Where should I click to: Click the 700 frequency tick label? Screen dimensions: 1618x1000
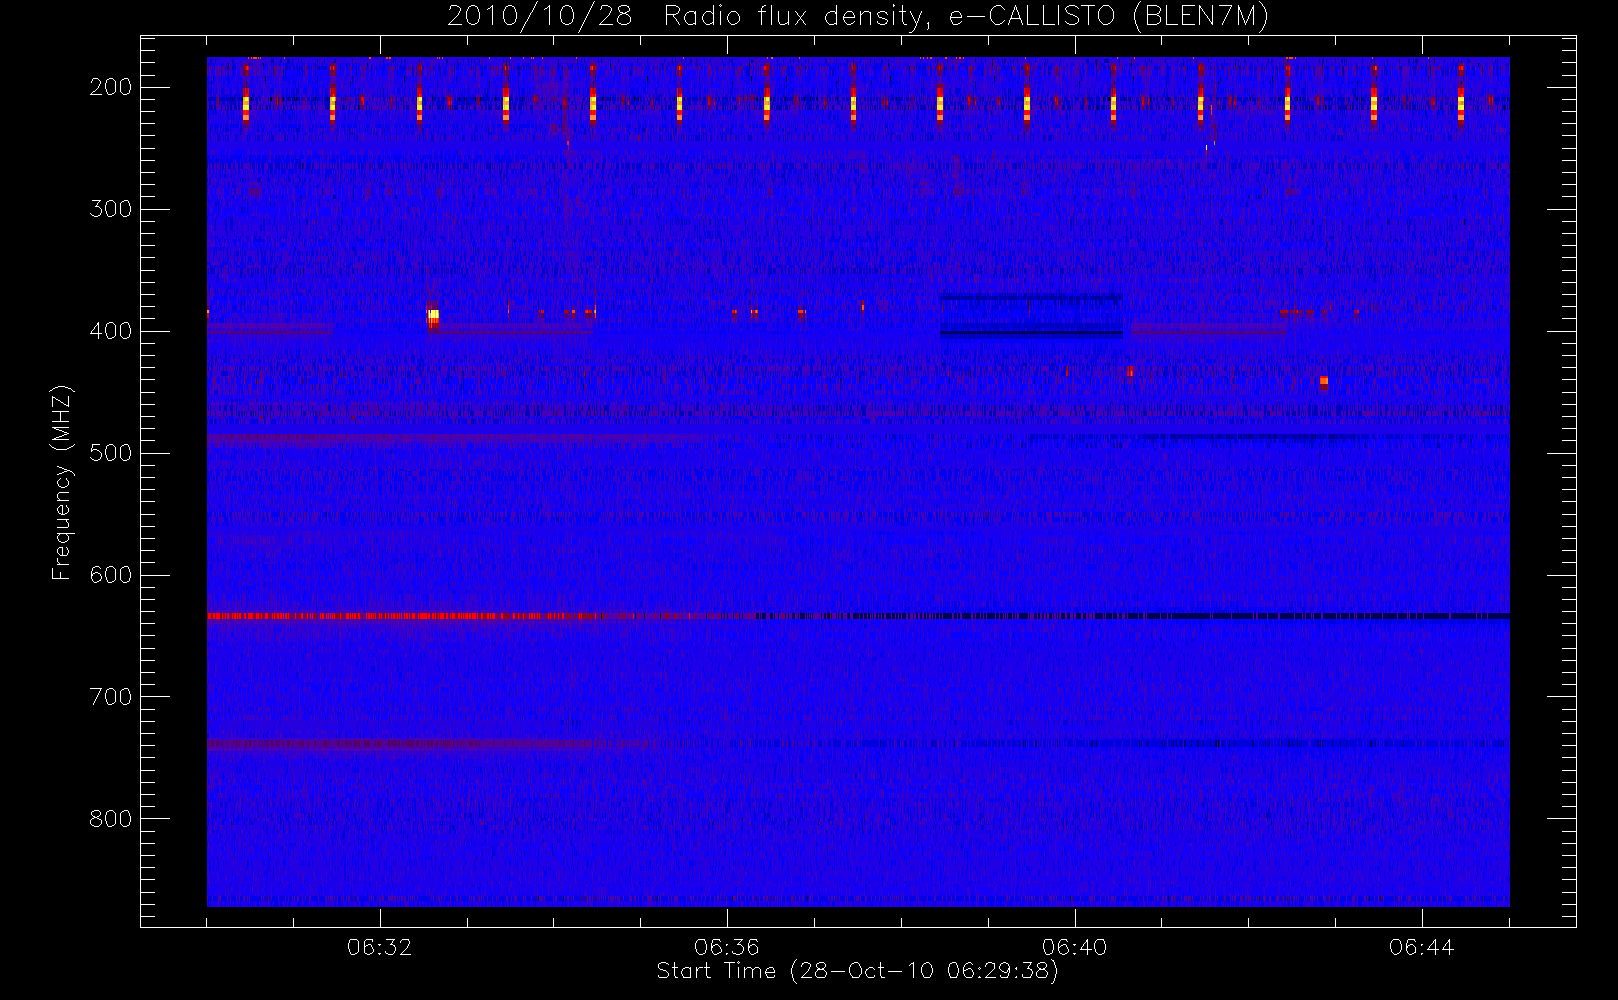[x=111, y=697]
